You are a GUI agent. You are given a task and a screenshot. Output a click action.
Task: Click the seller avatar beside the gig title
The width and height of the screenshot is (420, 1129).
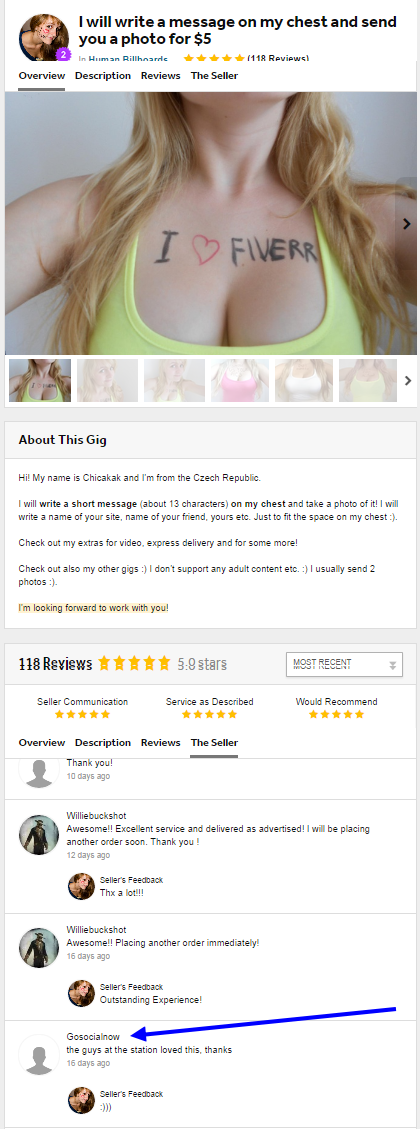43,37
